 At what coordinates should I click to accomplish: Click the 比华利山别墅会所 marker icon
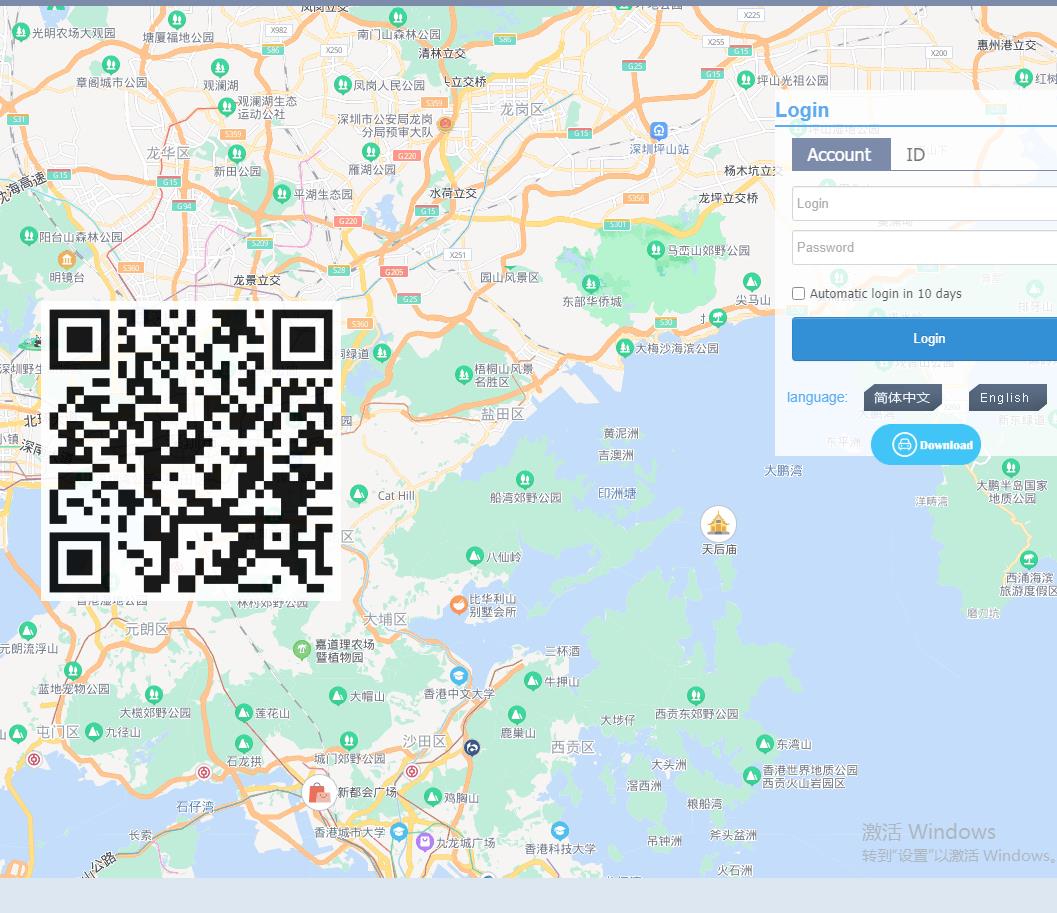[x=458, y=605]
